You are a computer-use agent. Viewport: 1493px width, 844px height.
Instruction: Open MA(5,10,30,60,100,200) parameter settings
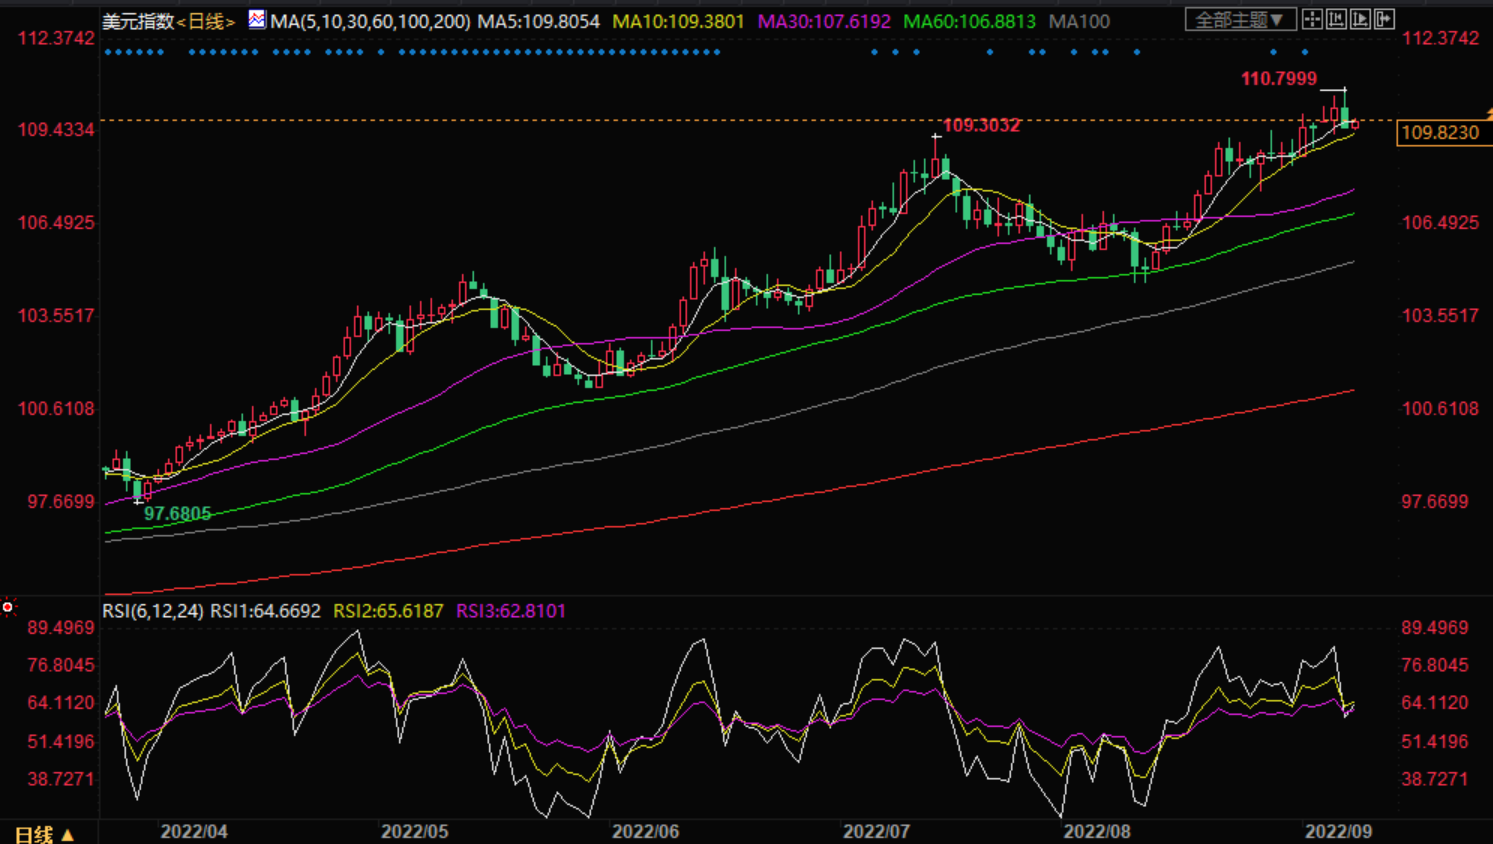370,21
